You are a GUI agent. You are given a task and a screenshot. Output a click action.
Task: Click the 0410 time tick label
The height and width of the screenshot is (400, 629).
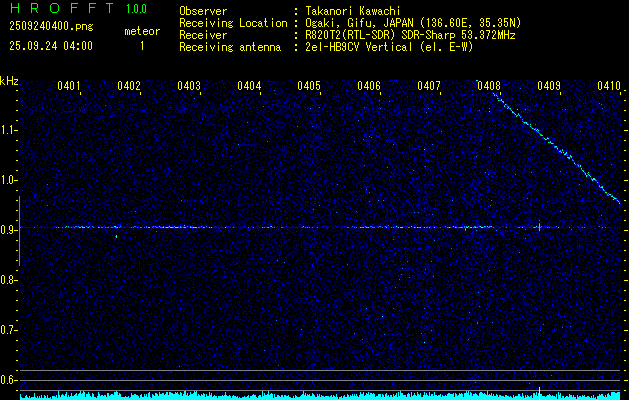609,85
